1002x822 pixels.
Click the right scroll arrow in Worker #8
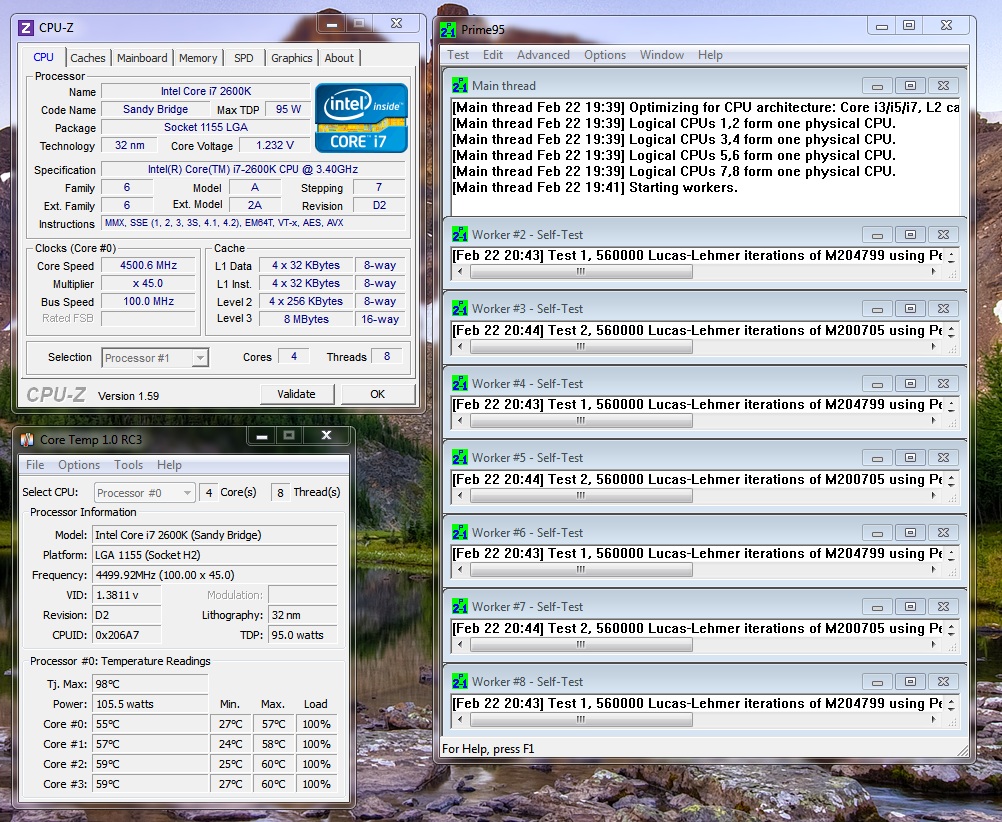pos(934,719)
